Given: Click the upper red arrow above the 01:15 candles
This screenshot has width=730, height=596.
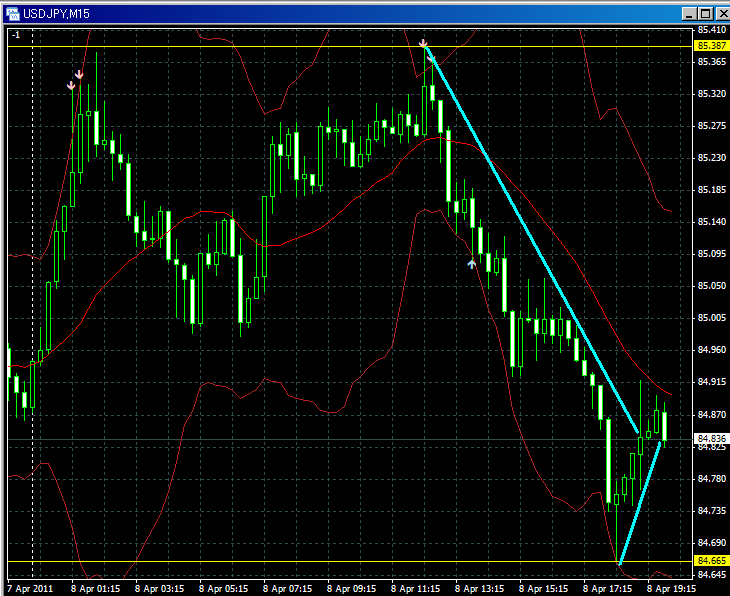Looking at the screenshot, I should click(79, 74).
